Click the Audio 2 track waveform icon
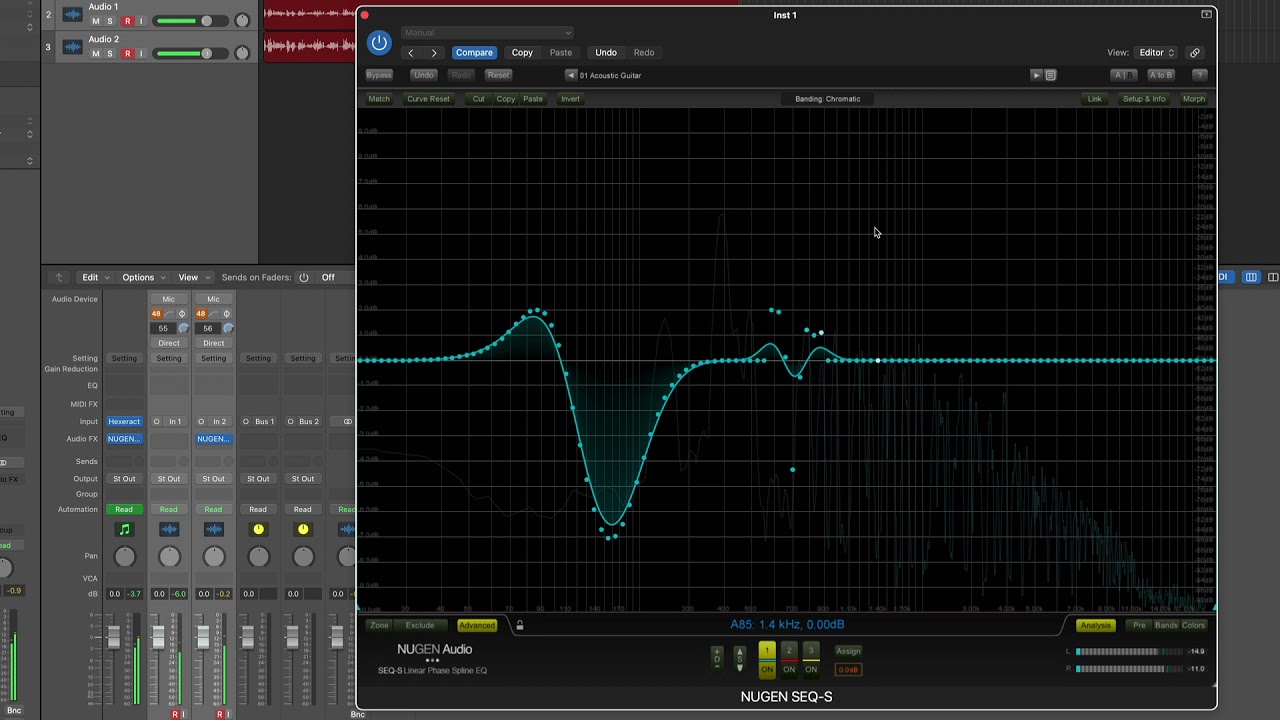 click(x=72, y=46)
